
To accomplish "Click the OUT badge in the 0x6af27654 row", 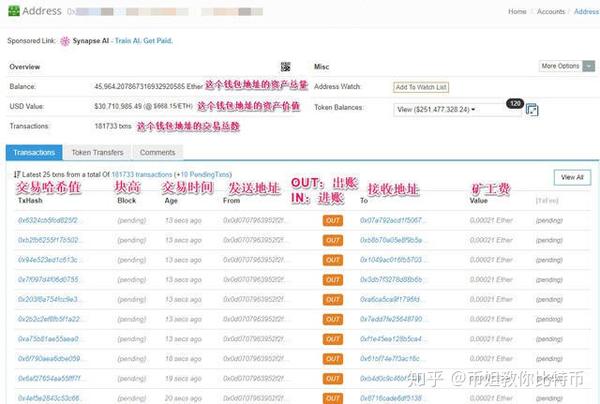I will (x=333, y=379).
